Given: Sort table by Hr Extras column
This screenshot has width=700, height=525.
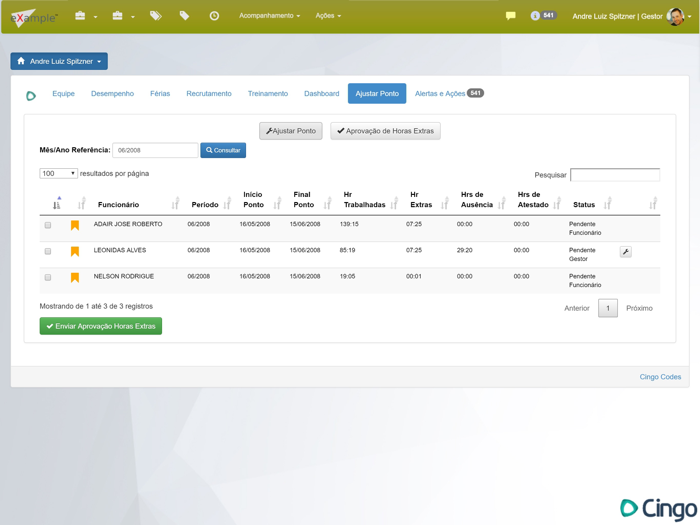Looking at the screenshot, I should pyautogui.click(x=445, y=203).
